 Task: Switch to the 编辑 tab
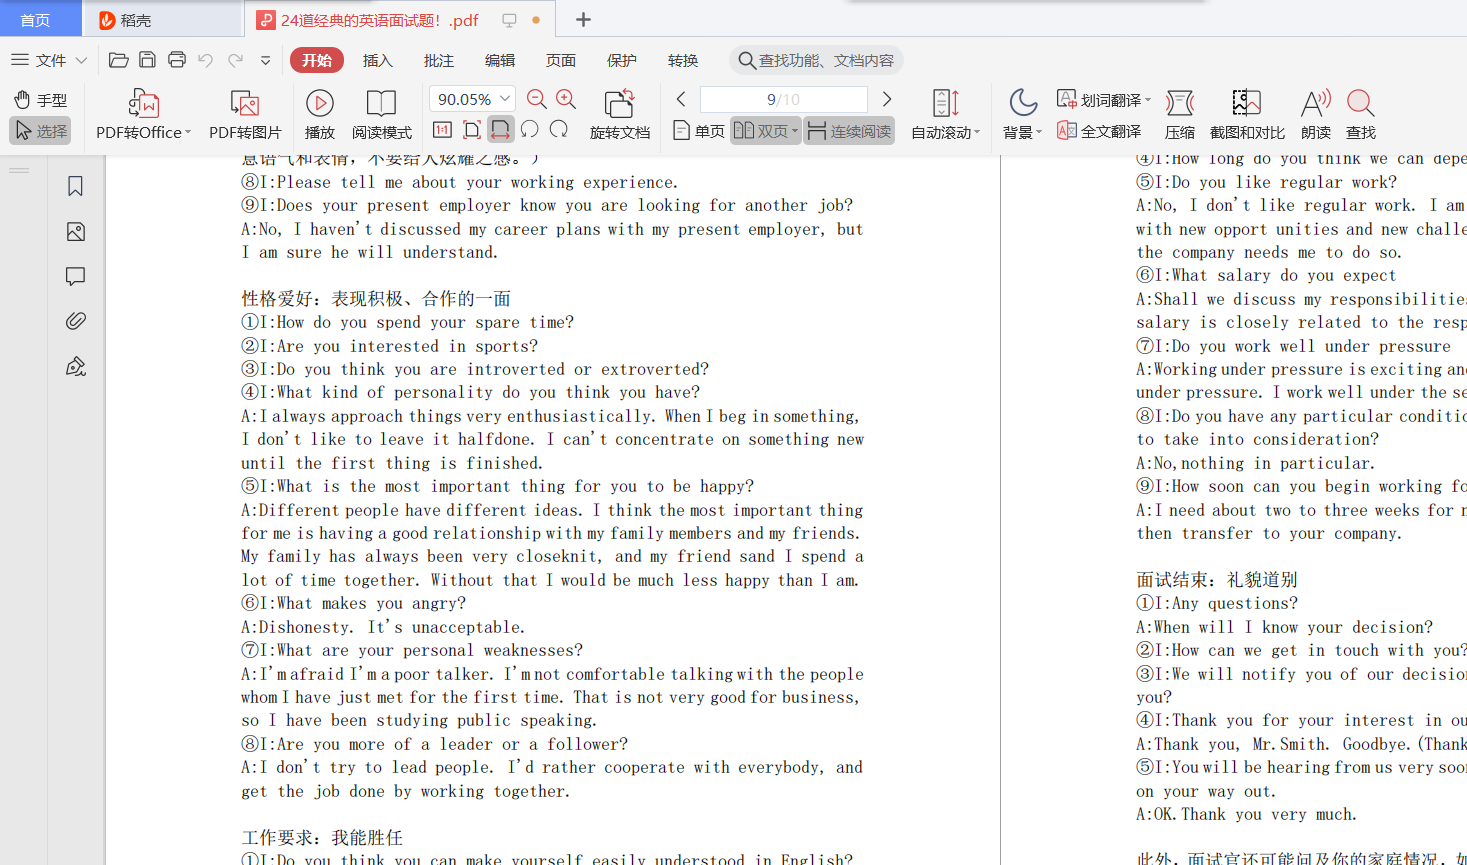pyautogui.click(x=500, y=60)
